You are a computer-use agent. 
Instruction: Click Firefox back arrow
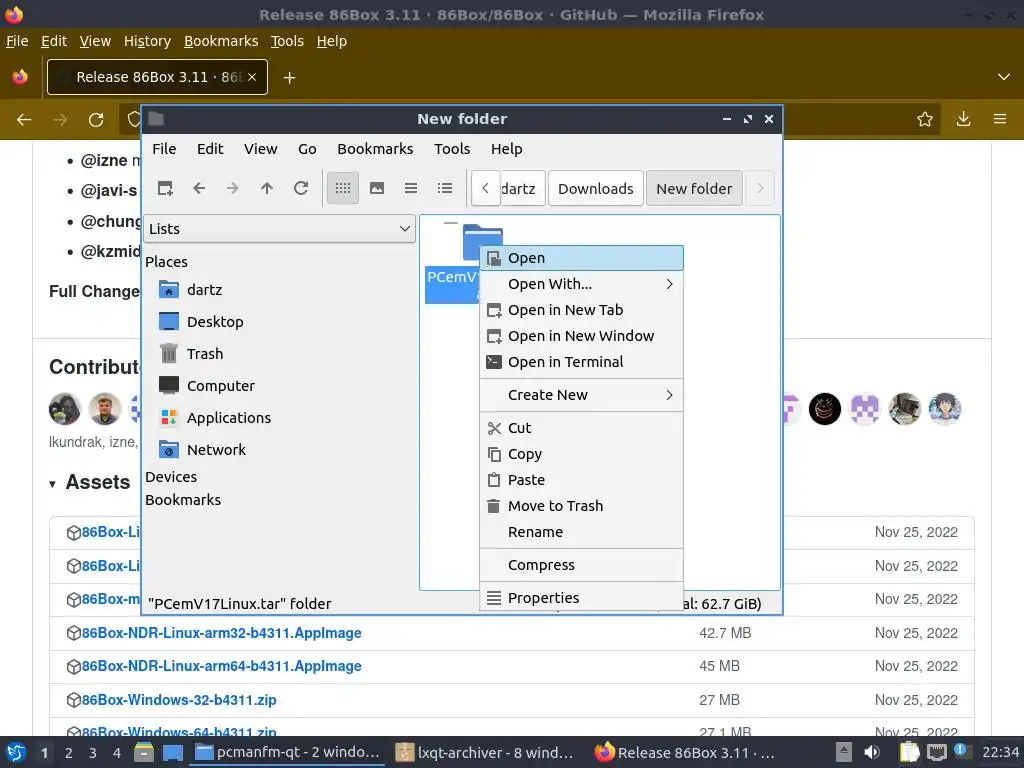[24, 120]
